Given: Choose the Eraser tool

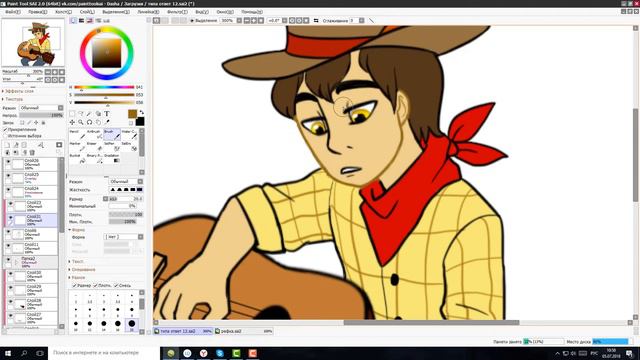Looking at the screenshot, I should pyautogui.click(x=94, y=147).
